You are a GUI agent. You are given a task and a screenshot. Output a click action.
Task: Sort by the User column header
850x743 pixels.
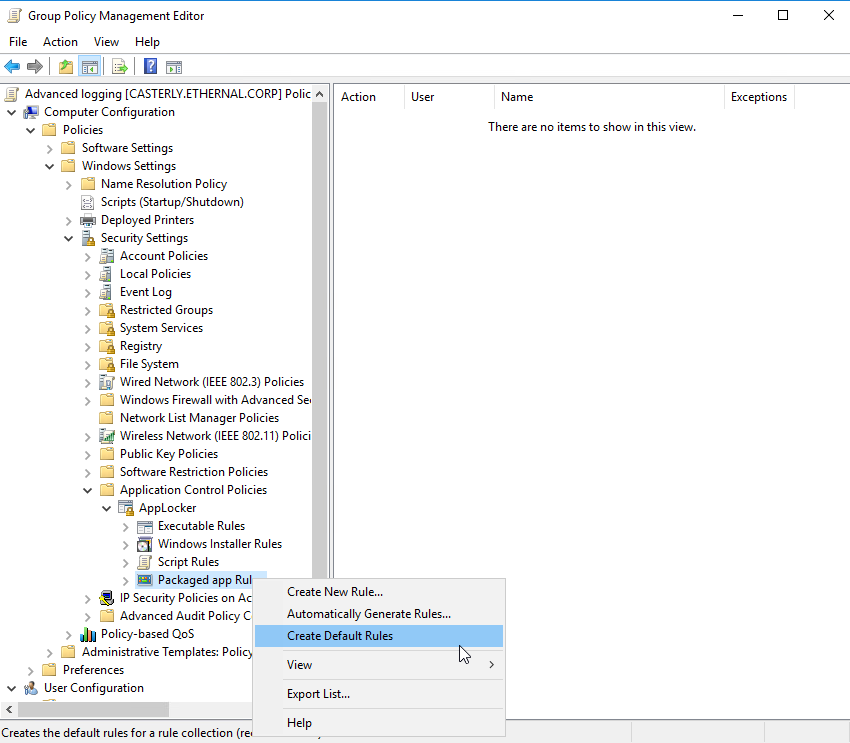point(449,97)
